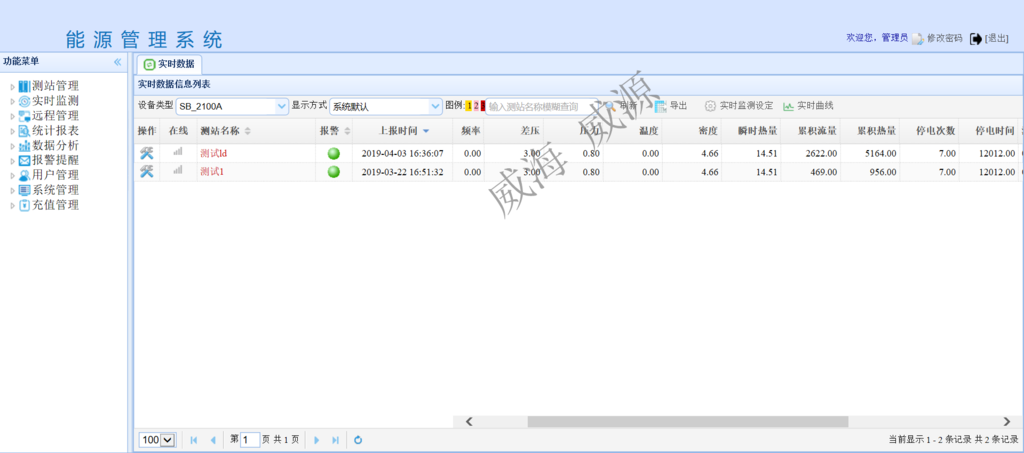
Task: Click the pagination refresh icon
Action: (358, 439)
